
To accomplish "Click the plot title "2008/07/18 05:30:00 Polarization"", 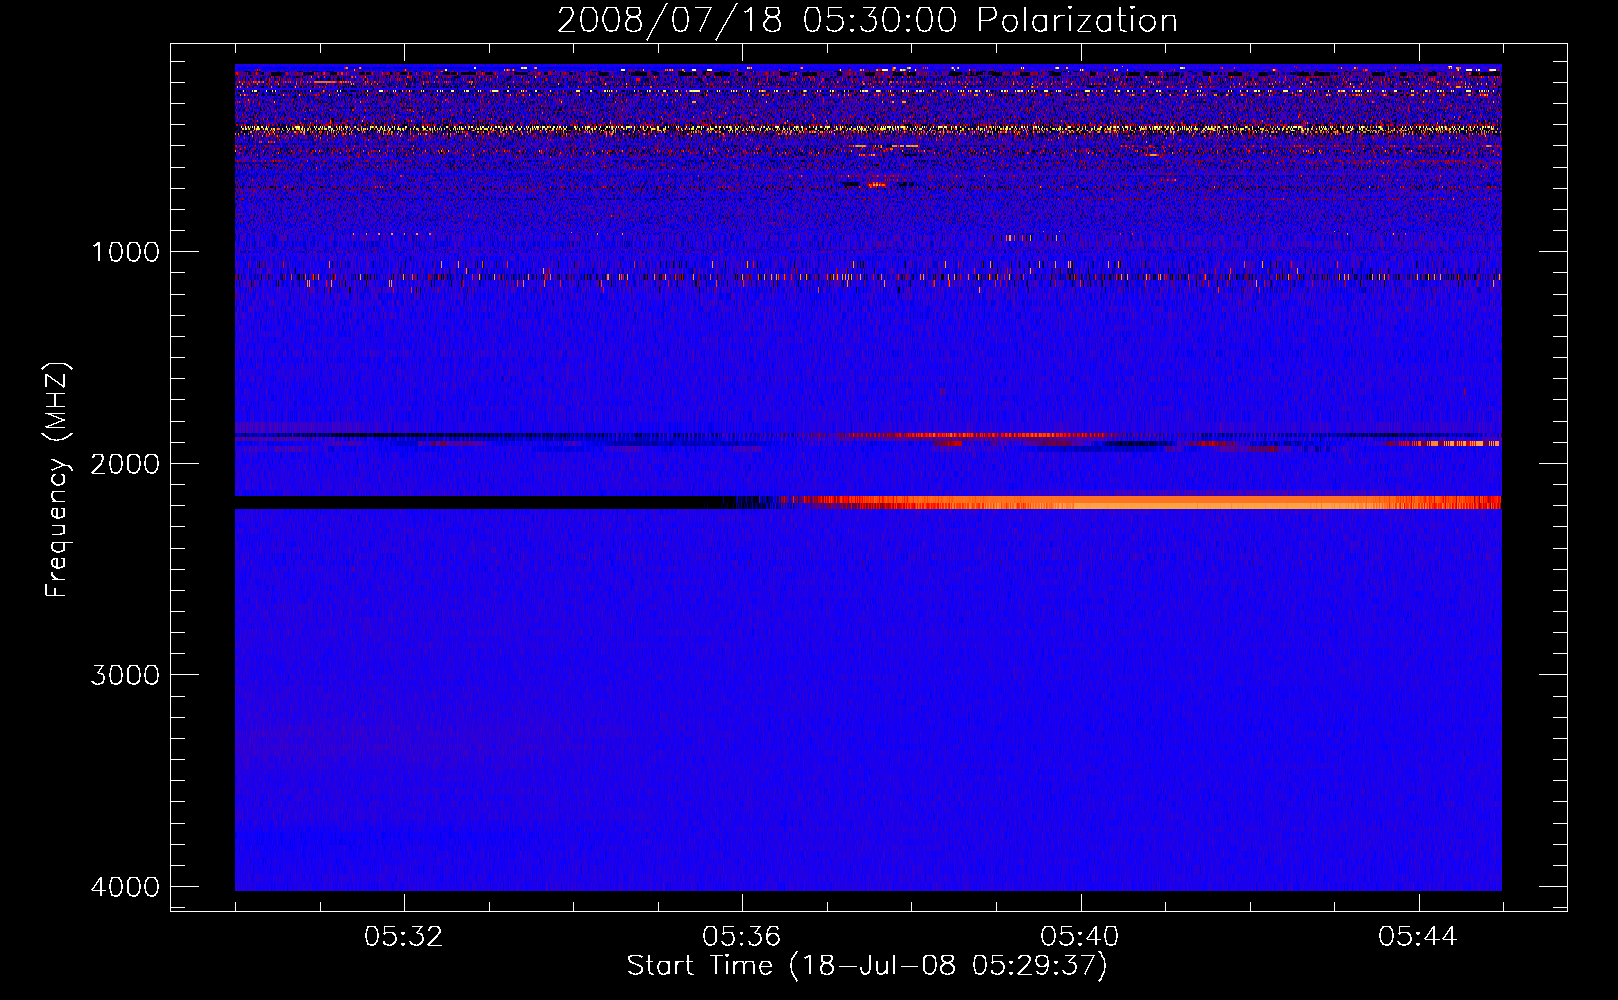I will [867, 21].
